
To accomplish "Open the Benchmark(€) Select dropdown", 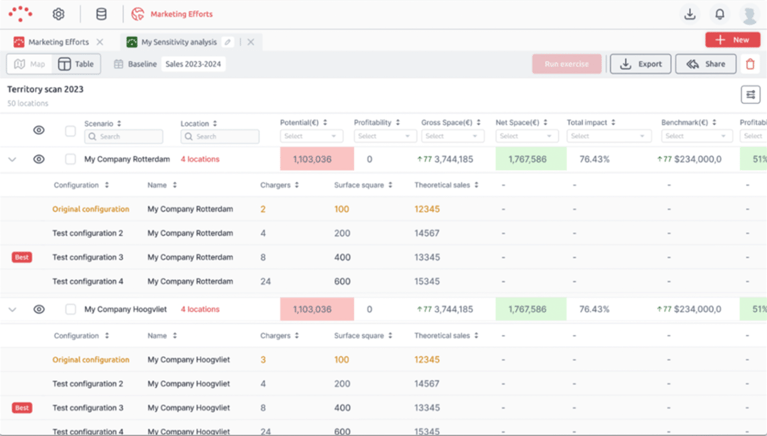I will pyautogui.click(x=695, y=136).
